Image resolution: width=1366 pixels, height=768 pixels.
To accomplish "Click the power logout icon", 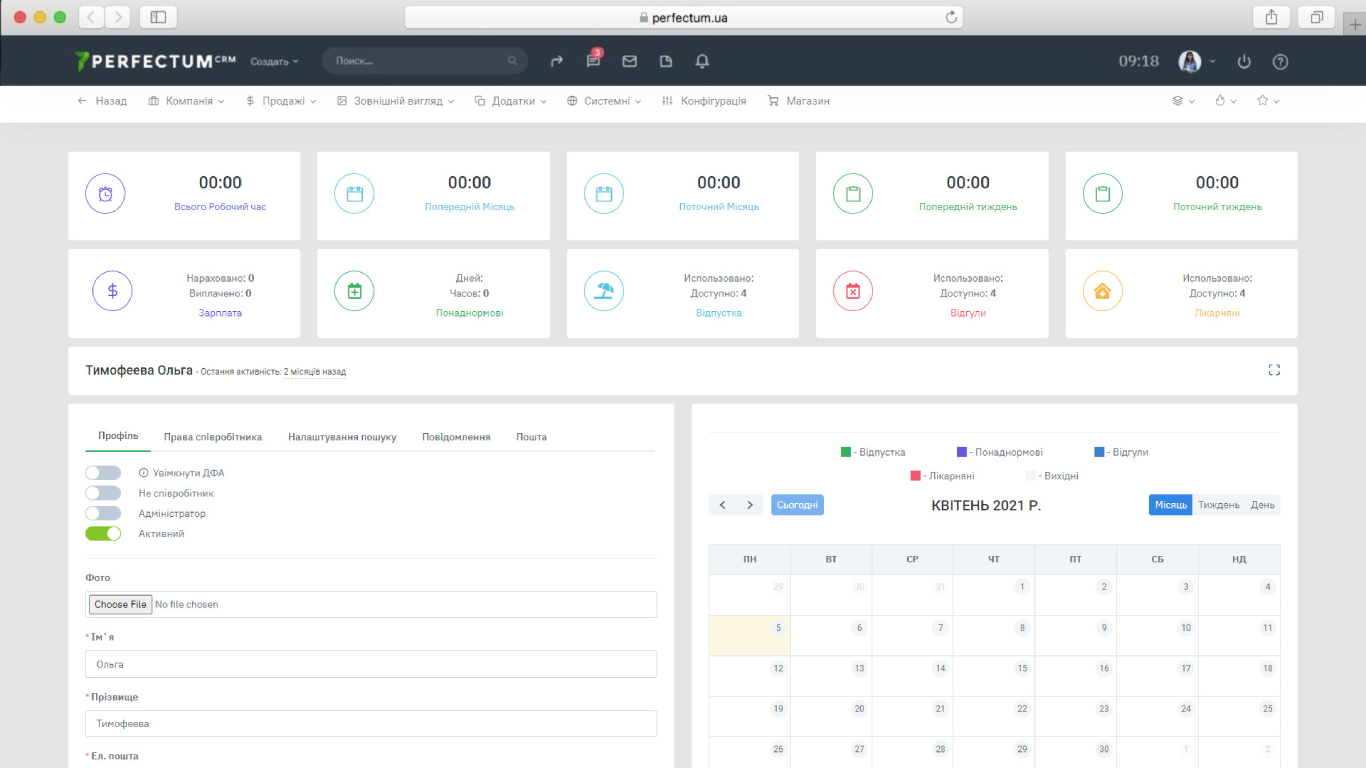I will (x=1244, y=61).
